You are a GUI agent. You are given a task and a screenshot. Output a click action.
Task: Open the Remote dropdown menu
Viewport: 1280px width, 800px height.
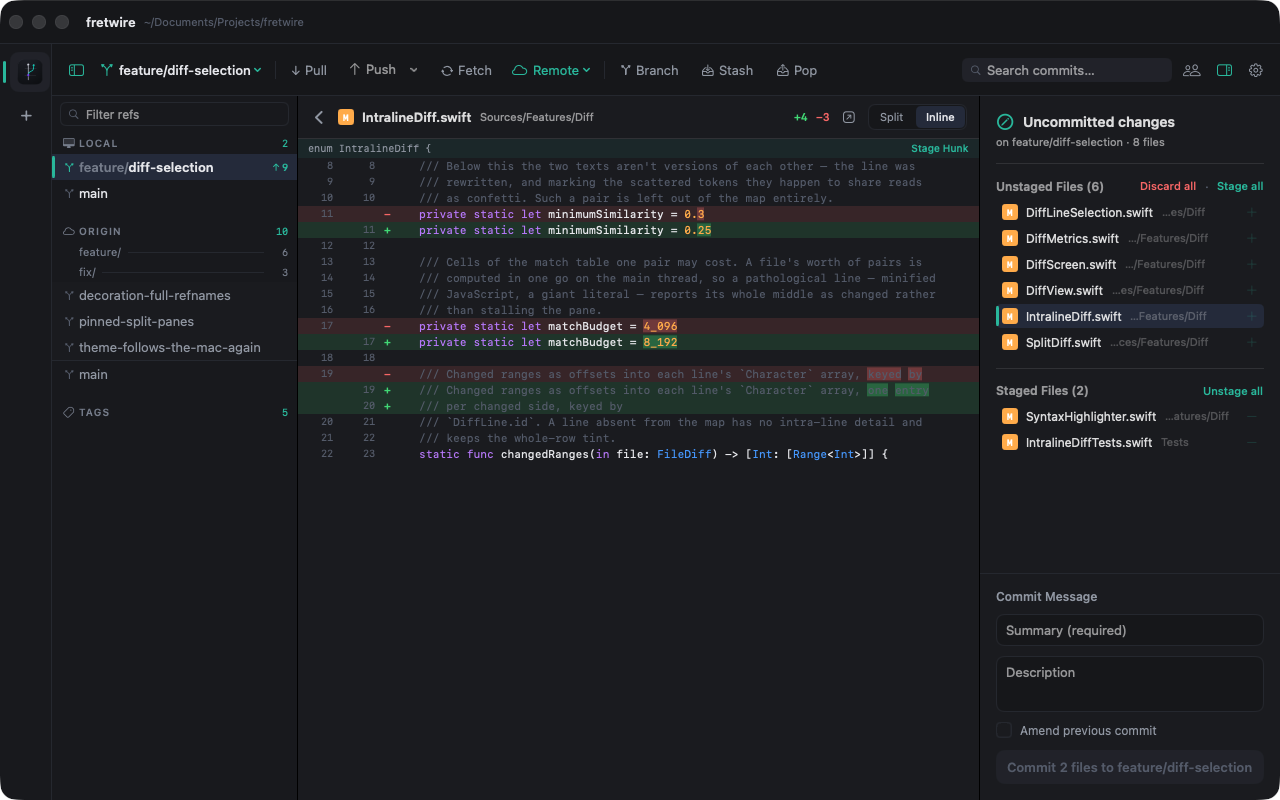551,70
